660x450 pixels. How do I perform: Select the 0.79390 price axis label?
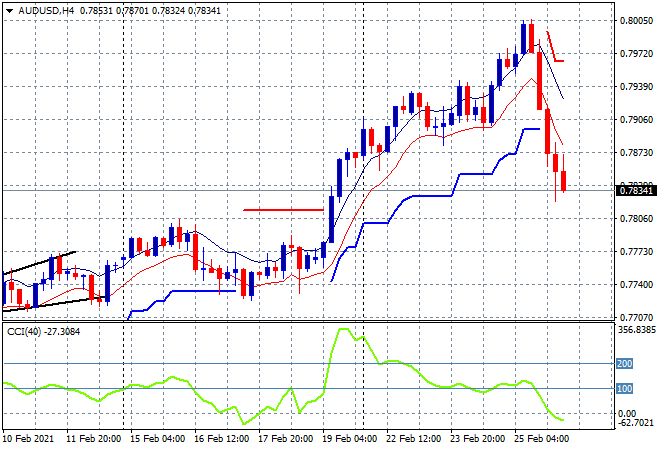pyautogui.click(x=636, y=87)
